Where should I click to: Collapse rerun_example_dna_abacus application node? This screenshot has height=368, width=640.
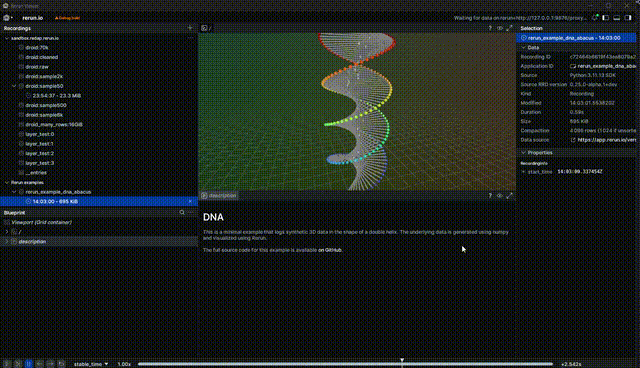point(14,192)
